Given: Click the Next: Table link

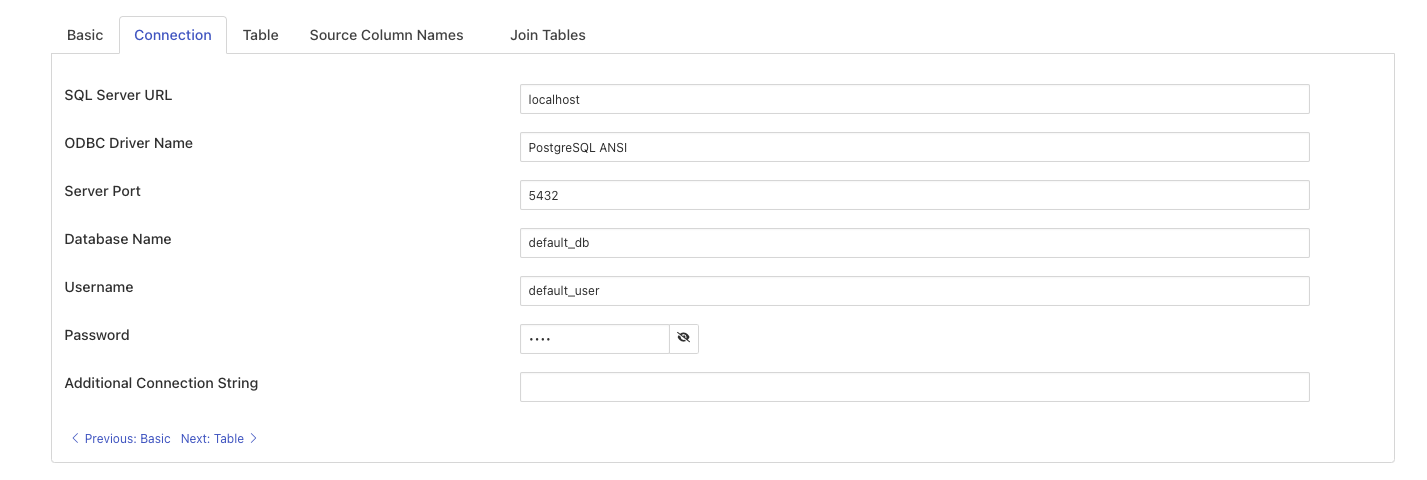Looking at the screenshot, I should (x=212, y=439).
